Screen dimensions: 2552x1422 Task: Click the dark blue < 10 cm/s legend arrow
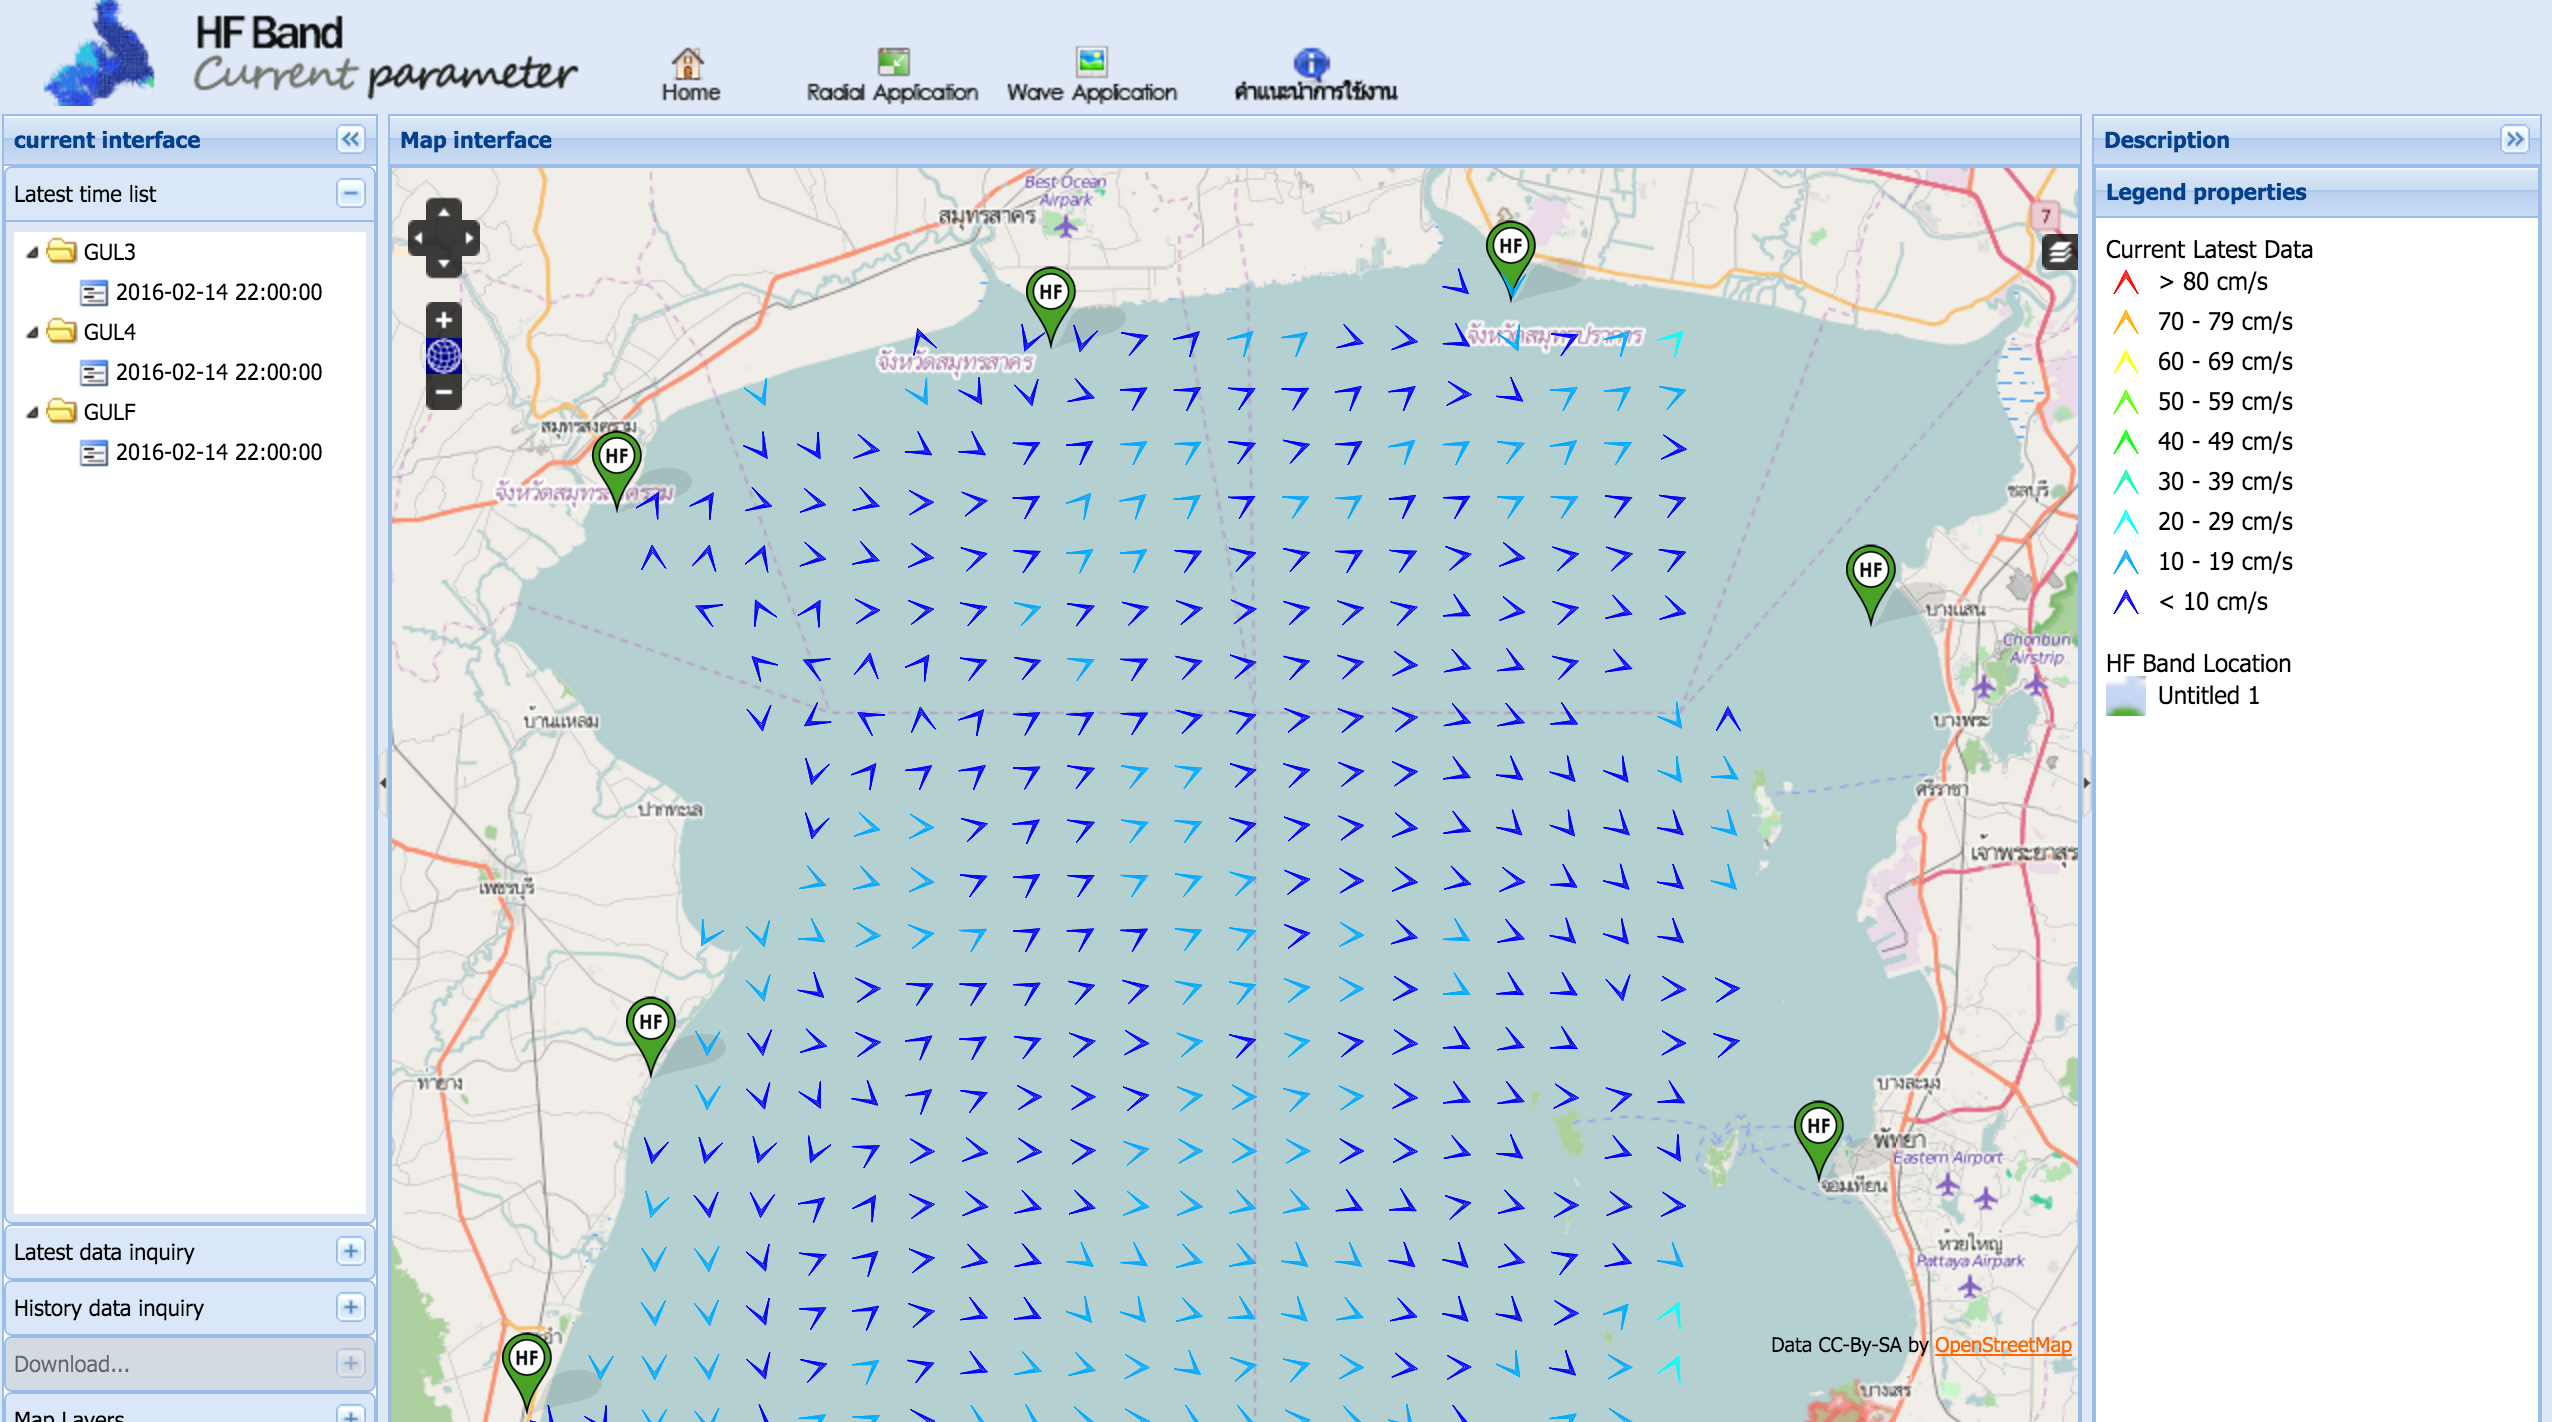click(x=2126, y=602)
